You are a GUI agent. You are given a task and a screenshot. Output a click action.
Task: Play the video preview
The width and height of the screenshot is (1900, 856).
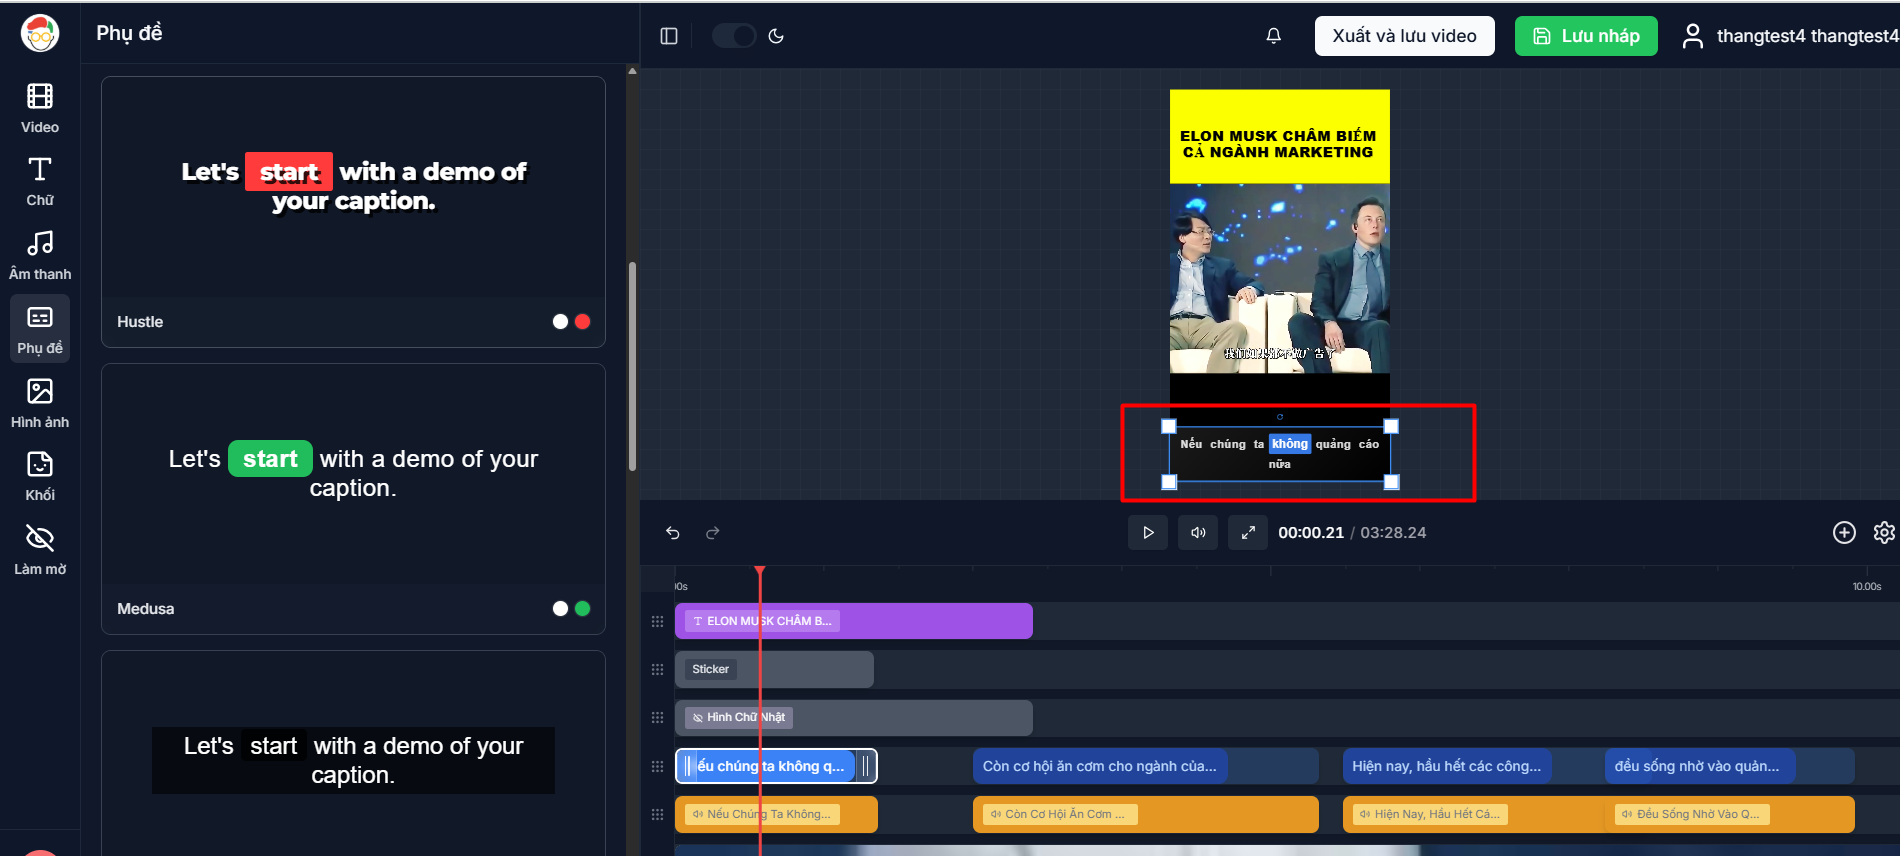coord(1148,533)
